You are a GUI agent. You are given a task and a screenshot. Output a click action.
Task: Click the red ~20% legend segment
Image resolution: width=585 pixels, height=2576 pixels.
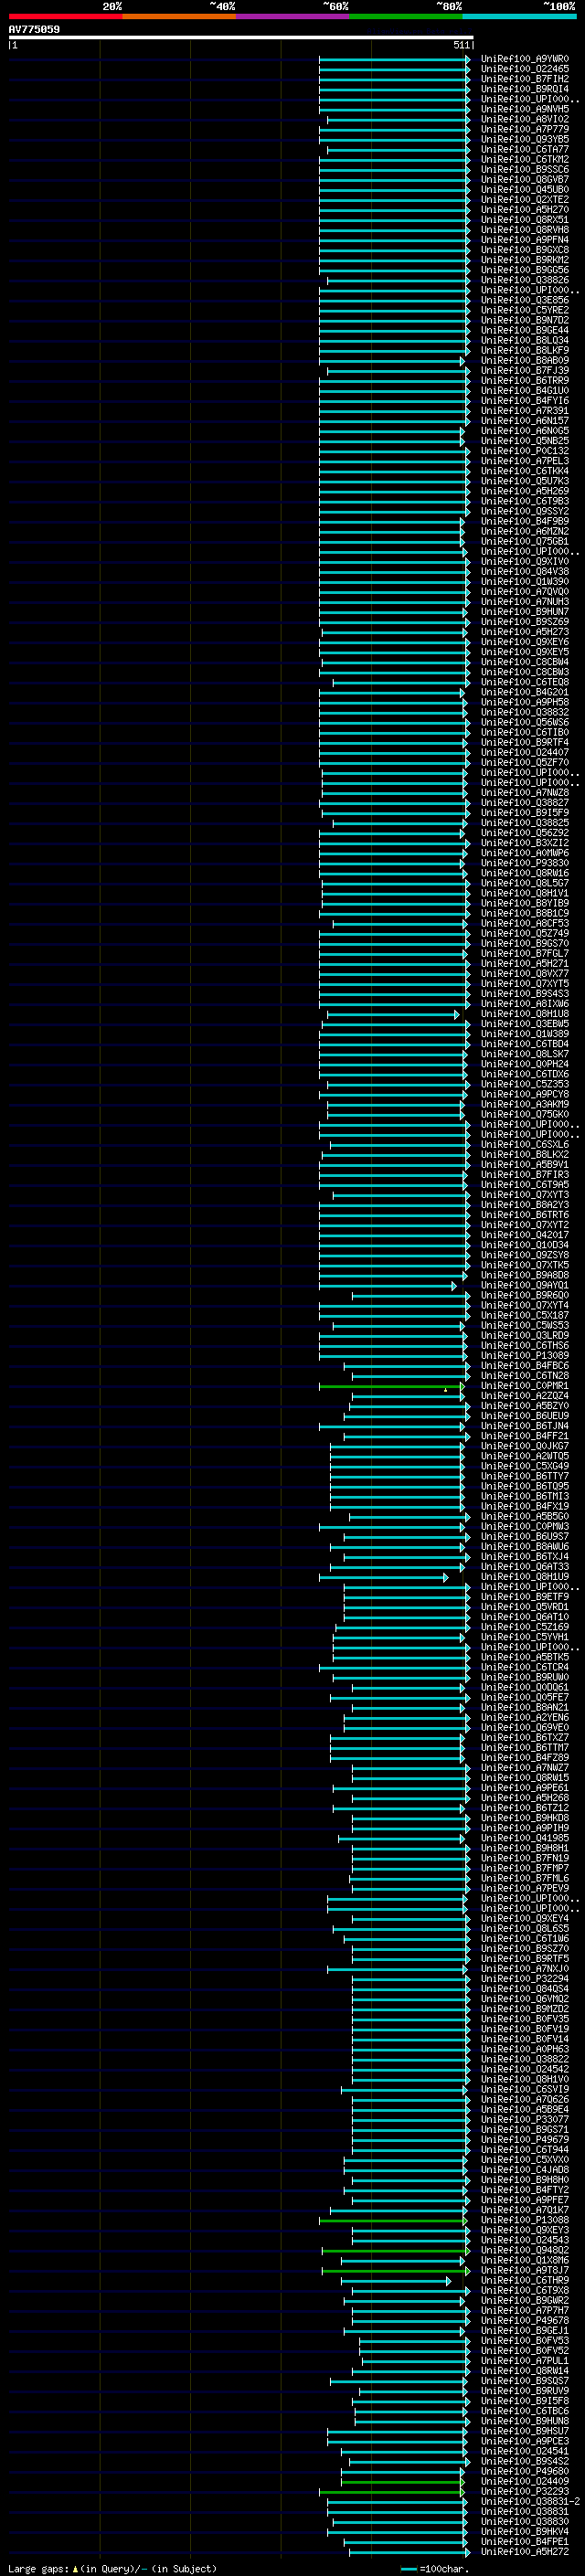(x=65, y=16)
